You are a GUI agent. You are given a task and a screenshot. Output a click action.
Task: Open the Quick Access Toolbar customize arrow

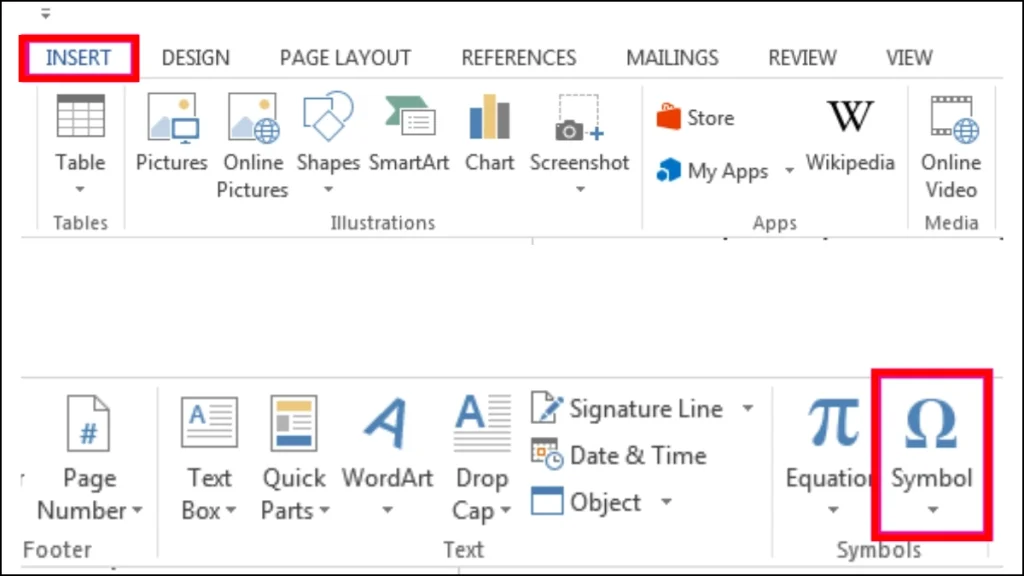click(x=46, y=14)
